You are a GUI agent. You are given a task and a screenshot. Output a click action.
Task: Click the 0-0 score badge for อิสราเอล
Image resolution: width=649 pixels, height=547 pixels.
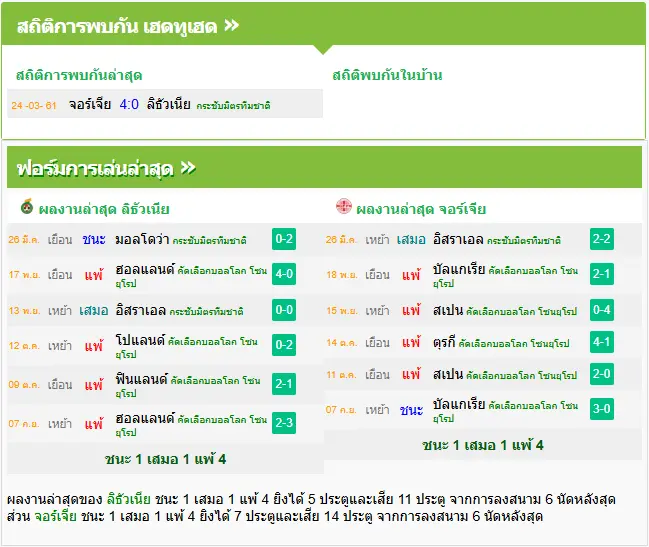(284, 310)
